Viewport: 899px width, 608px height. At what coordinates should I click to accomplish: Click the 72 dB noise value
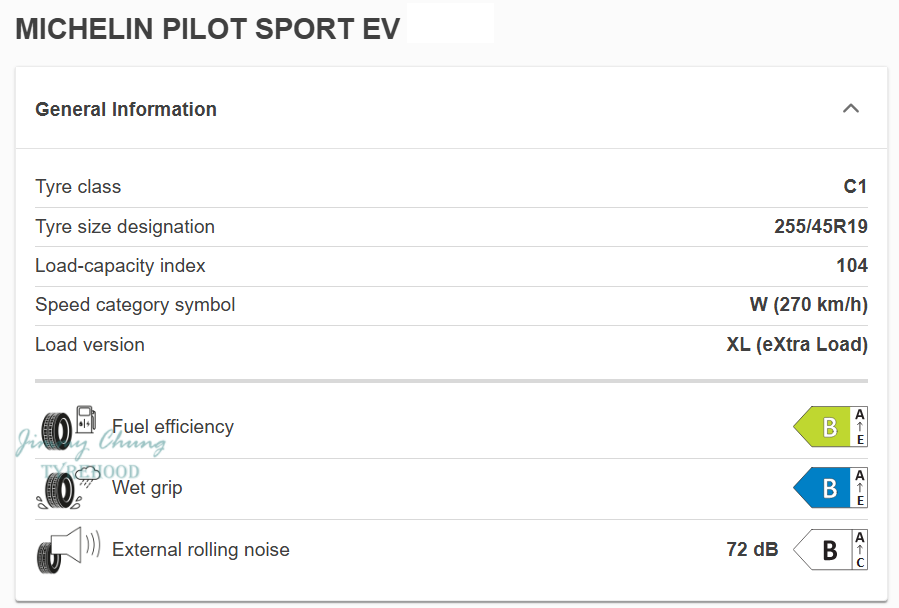click(x=752, y=549)
